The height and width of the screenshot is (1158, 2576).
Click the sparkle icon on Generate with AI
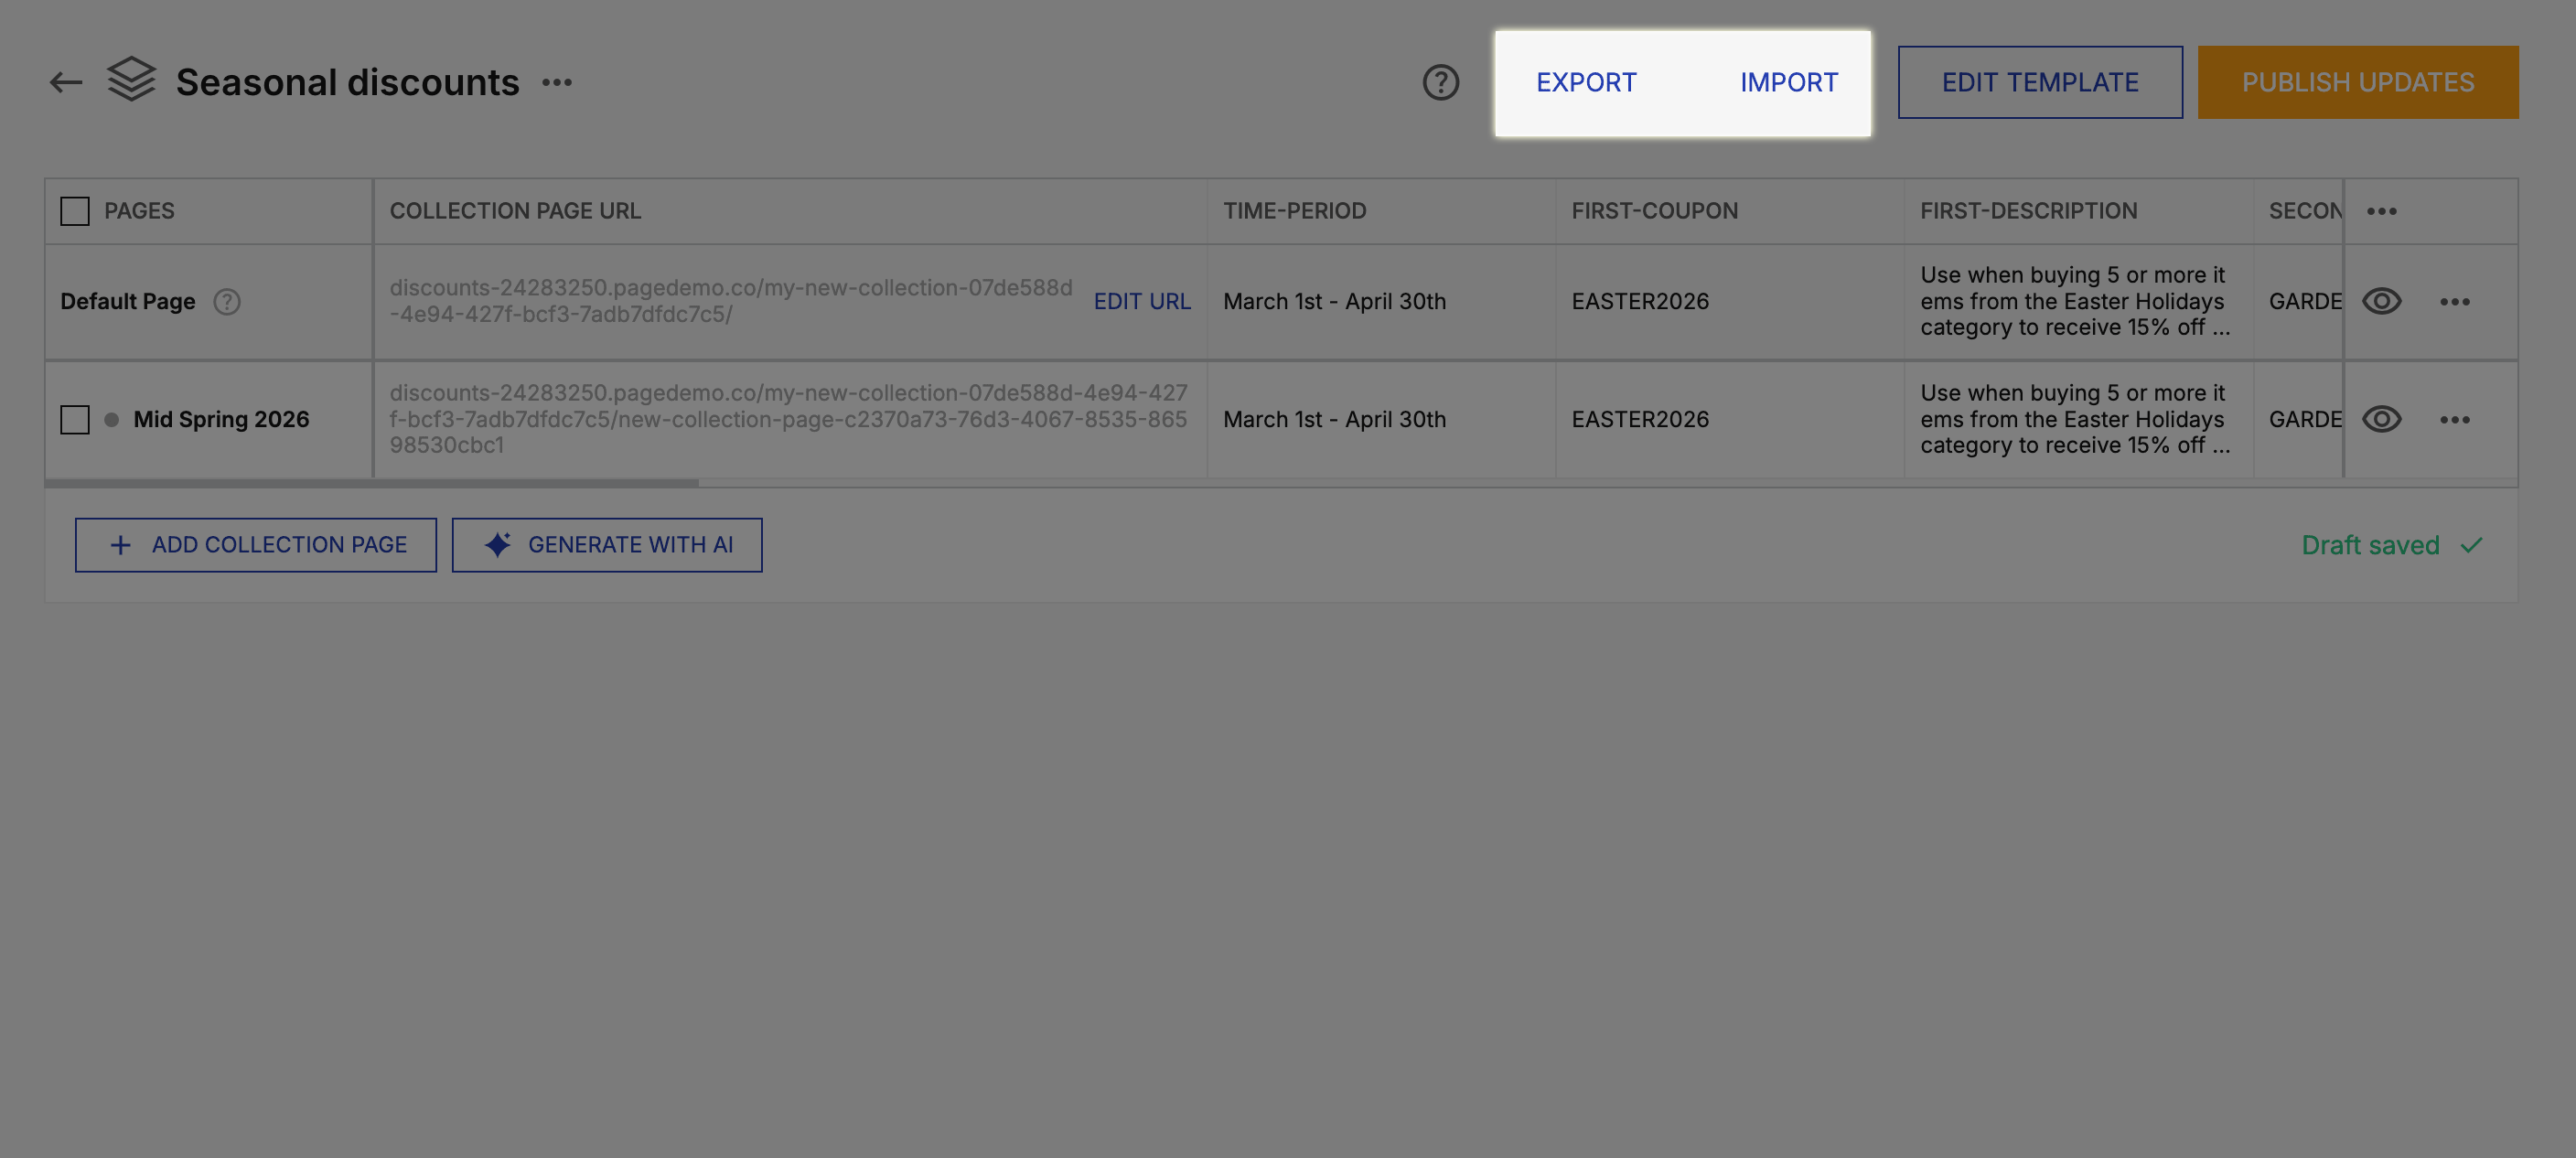498,544
